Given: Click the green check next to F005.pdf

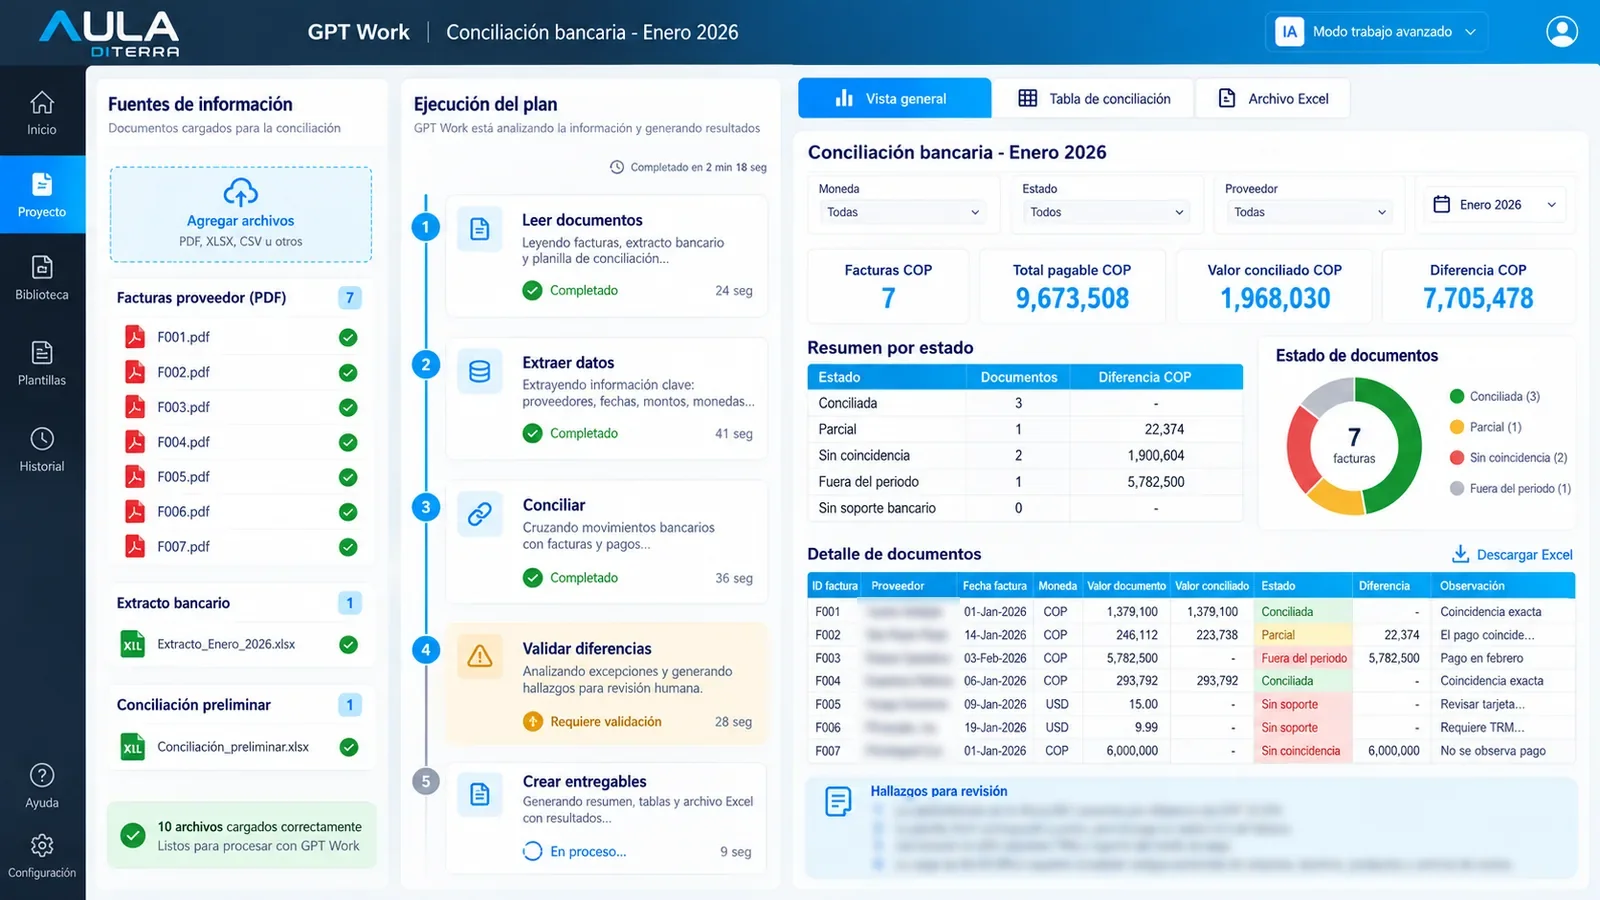Looking at the screenshot, I should pos(348,477).
